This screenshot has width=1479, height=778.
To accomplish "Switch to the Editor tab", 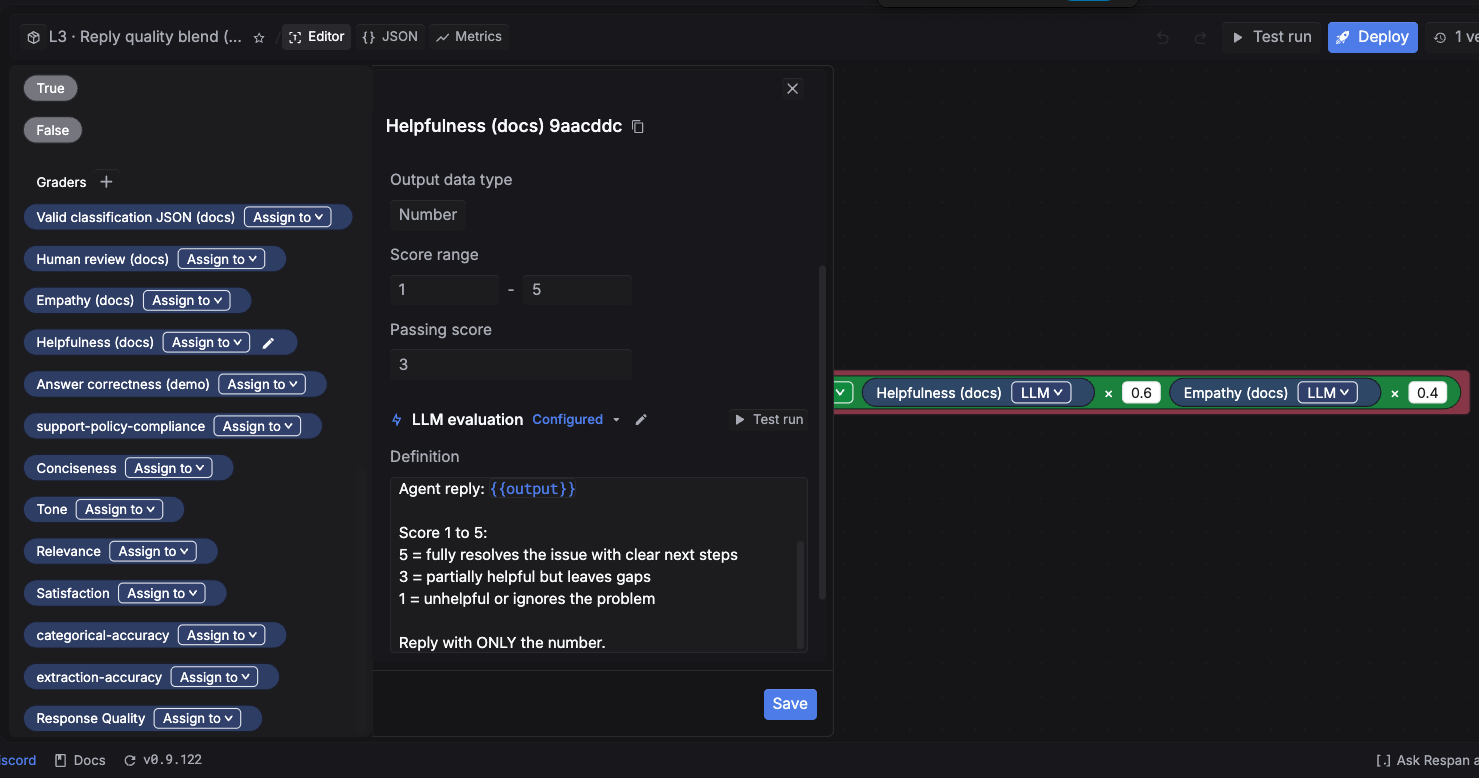I will point(316,37).
